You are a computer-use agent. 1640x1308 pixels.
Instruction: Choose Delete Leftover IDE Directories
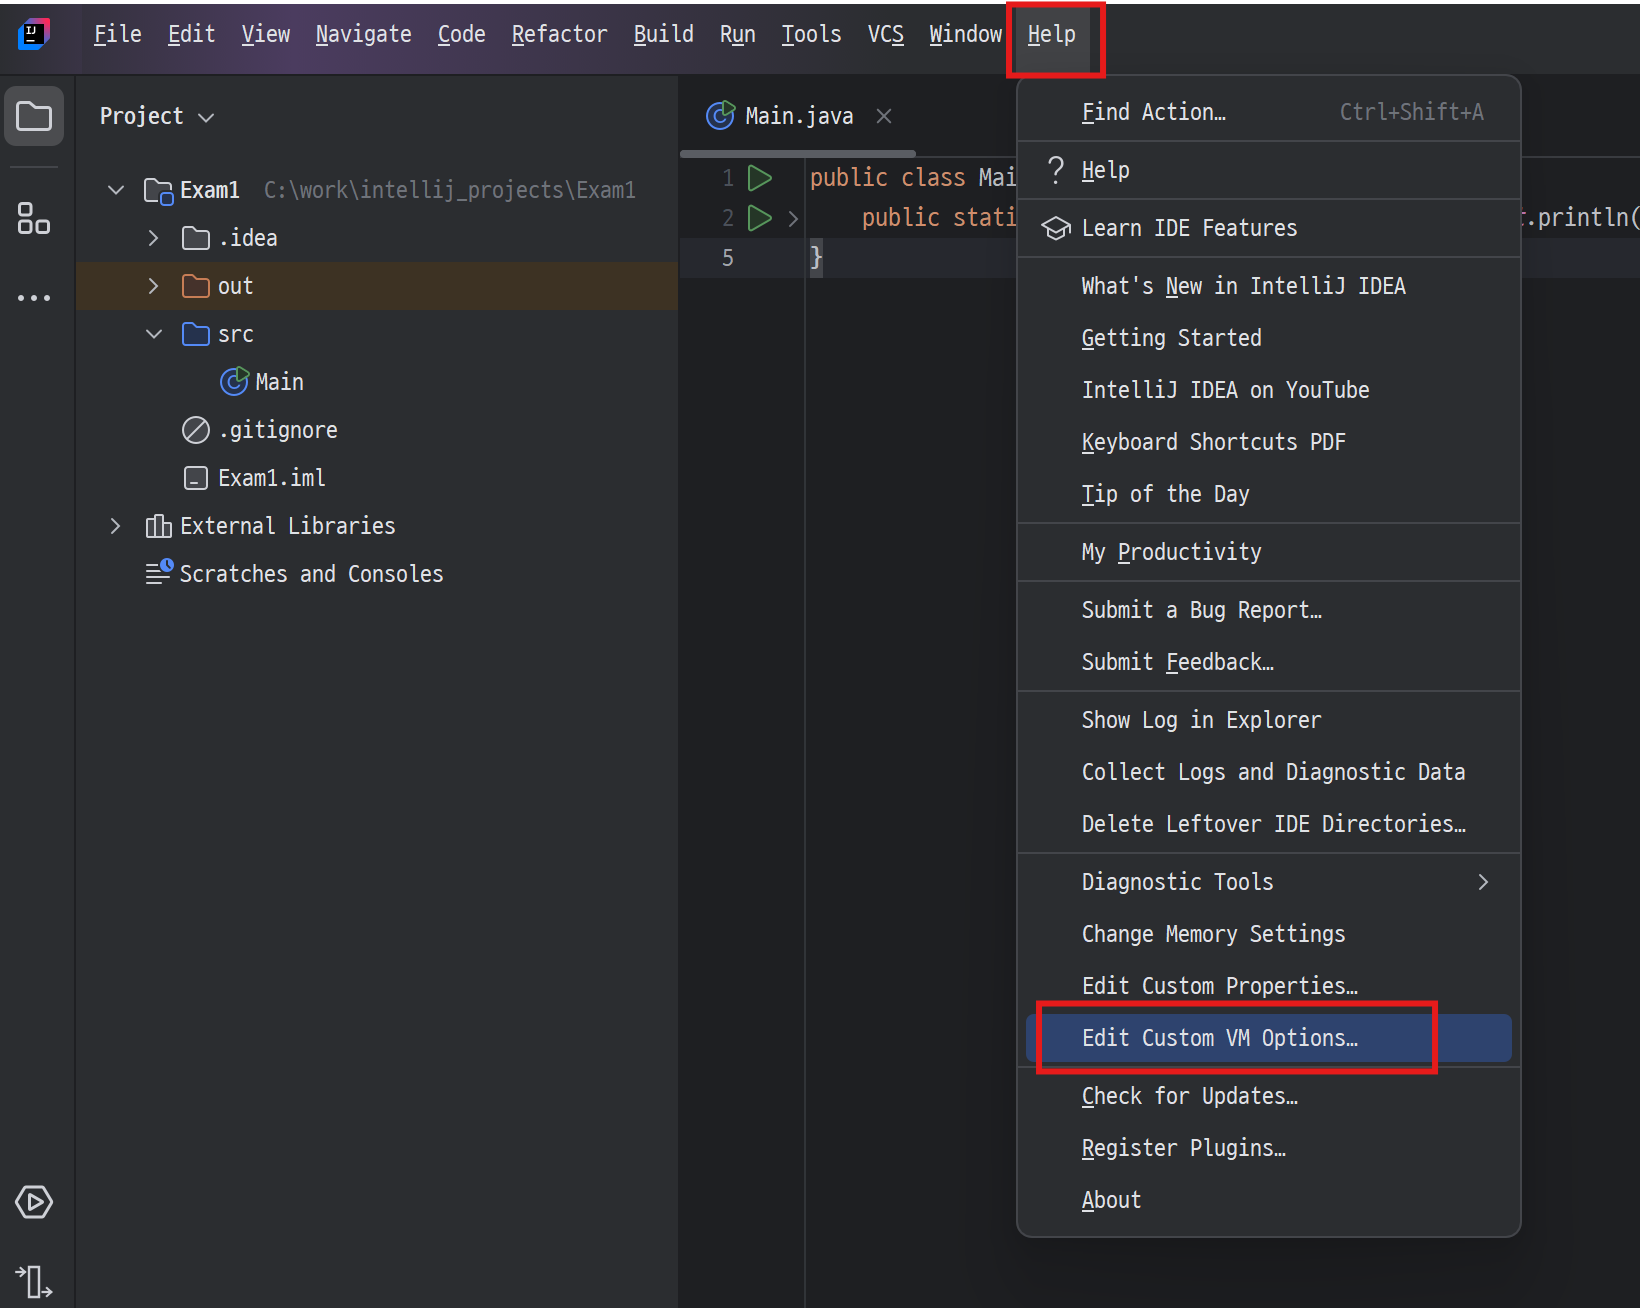coord(1269,824)
